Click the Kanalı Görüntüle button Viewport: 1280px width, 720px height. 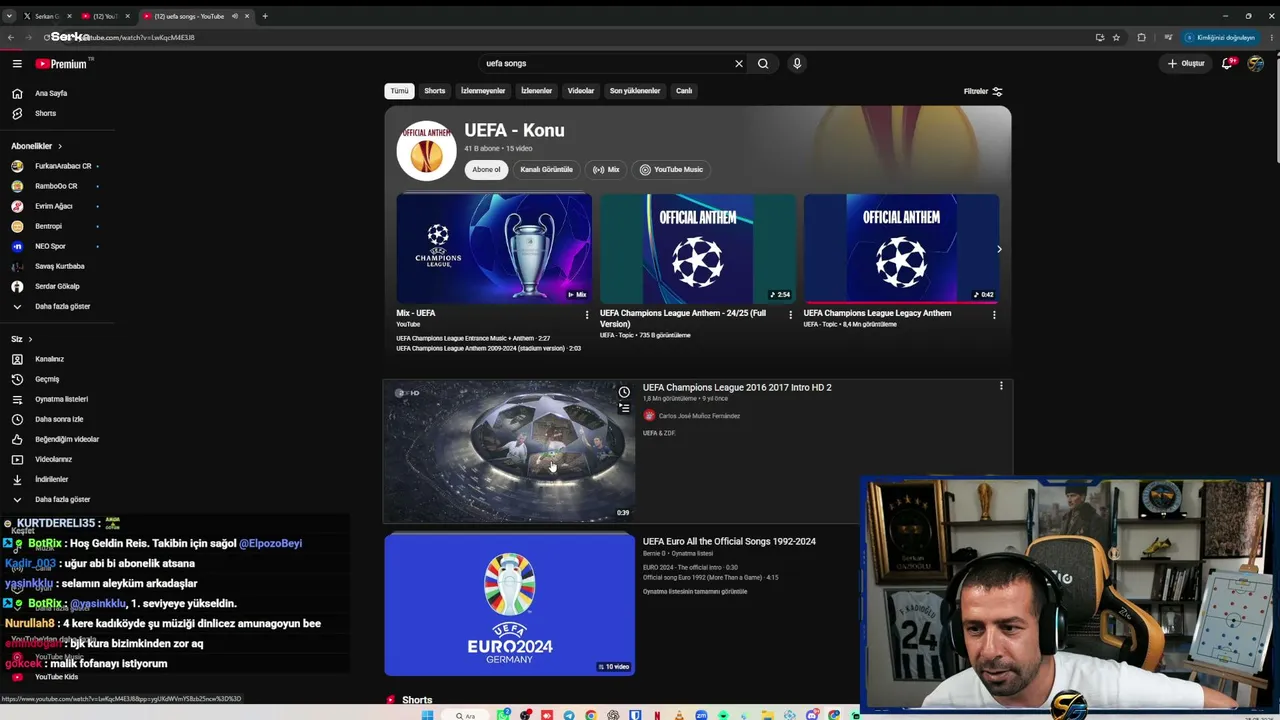pyautogui.click(x=547, y=170)
